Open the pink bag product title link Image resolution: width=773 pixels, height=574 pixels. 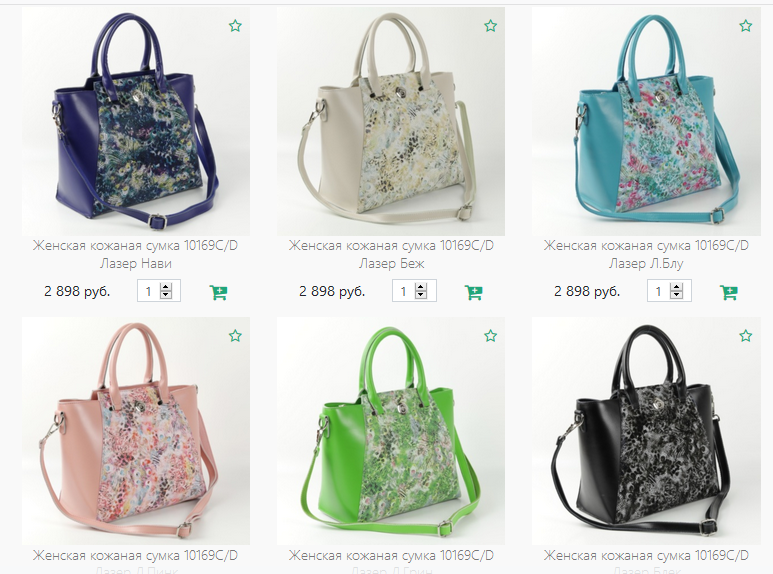[x=136, y=561]
